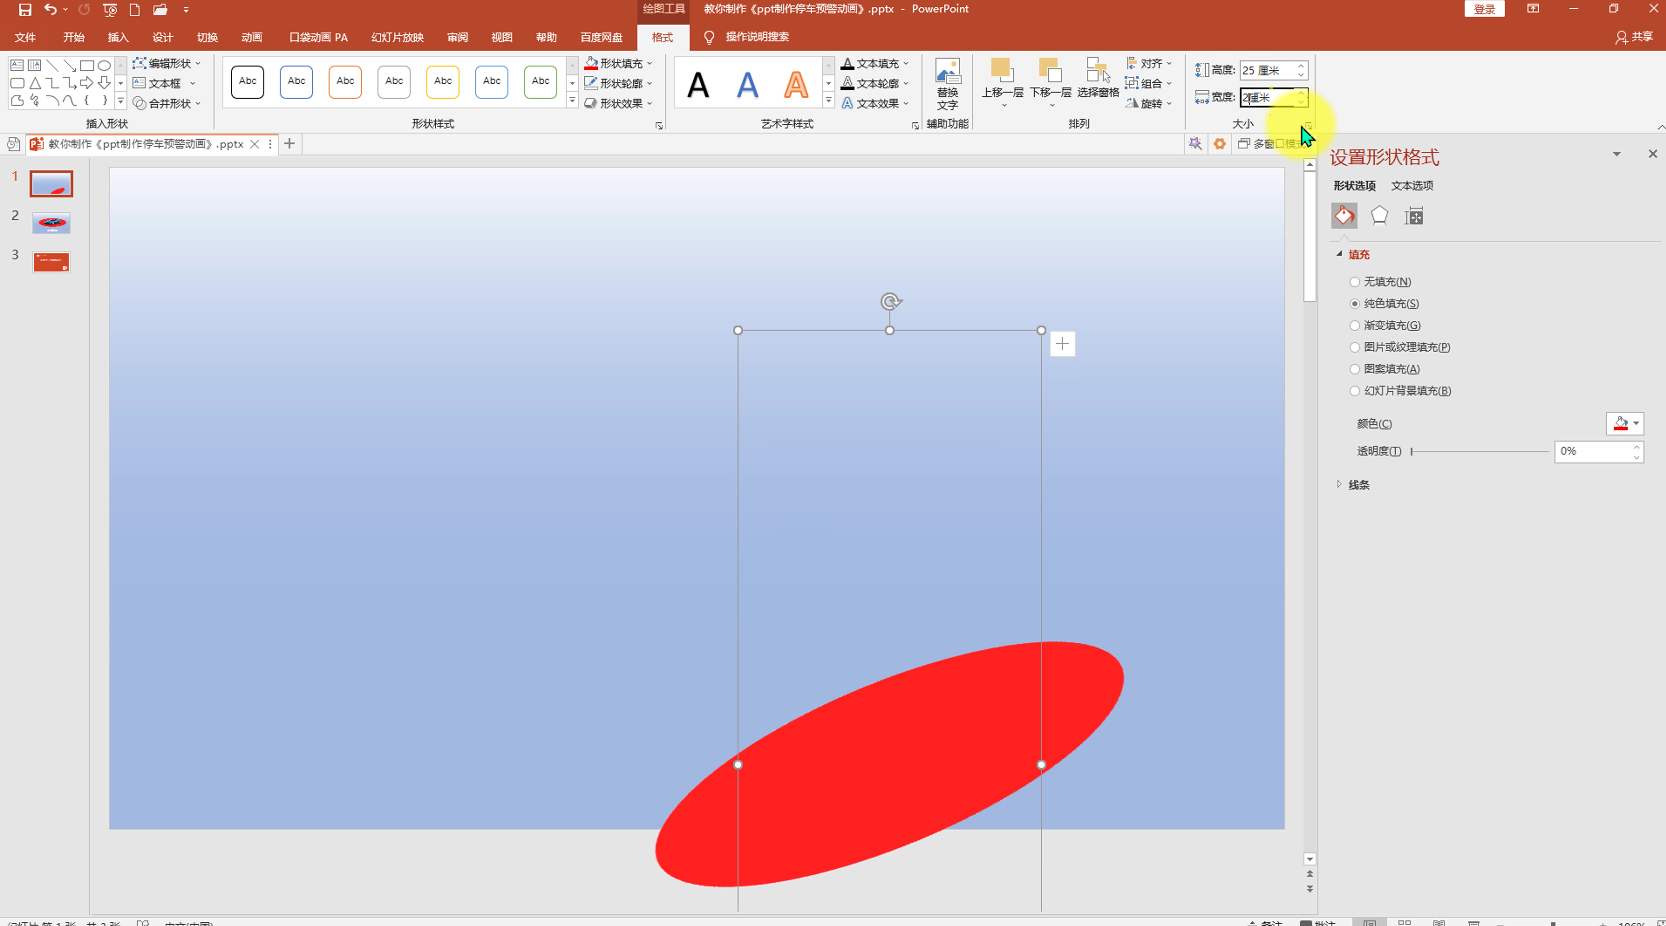Click the orange gear icon in document bar

coord(1219,144)
